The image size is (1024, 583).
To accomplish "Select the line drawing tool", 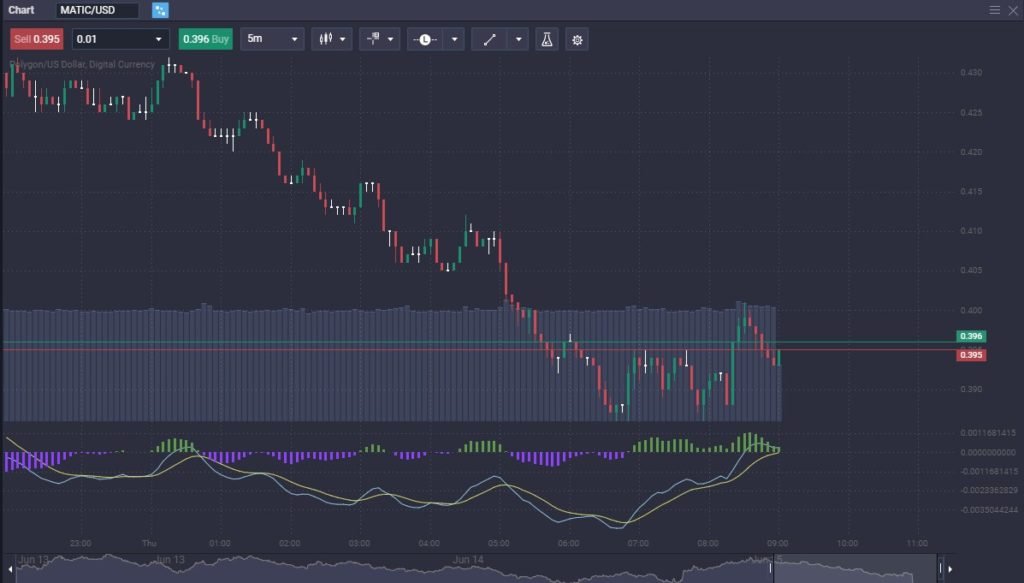I will click(x=489, y=39).
